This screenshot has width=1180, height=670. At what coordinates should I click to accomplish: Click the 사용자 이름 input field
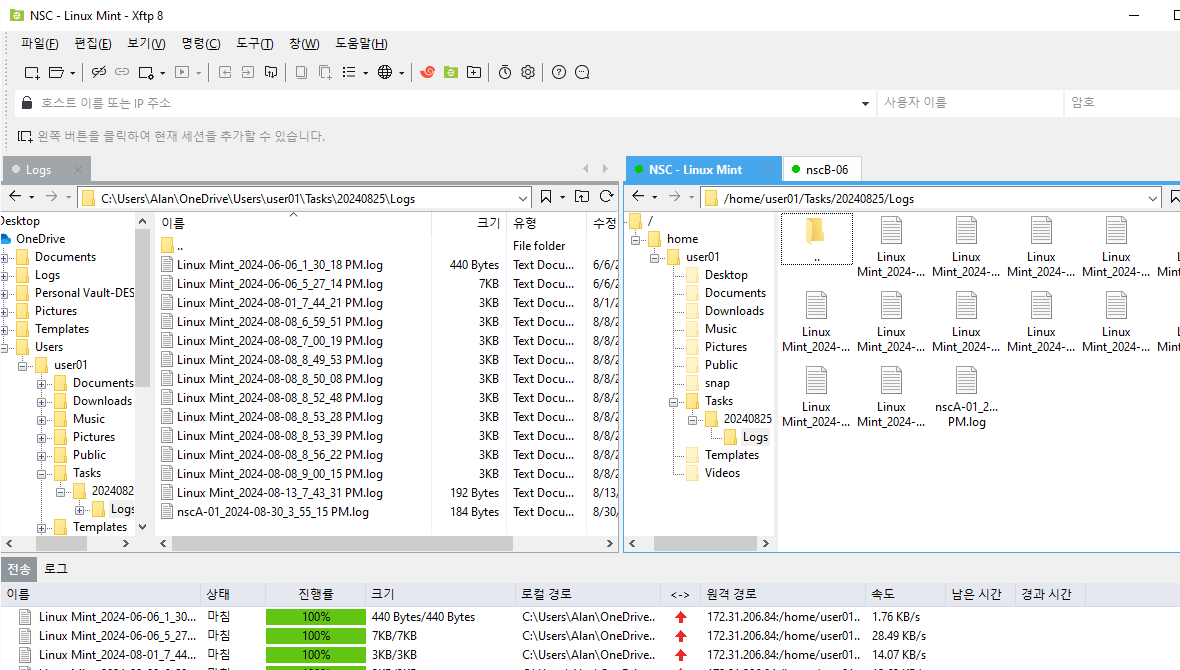click(x=970, y=102)
